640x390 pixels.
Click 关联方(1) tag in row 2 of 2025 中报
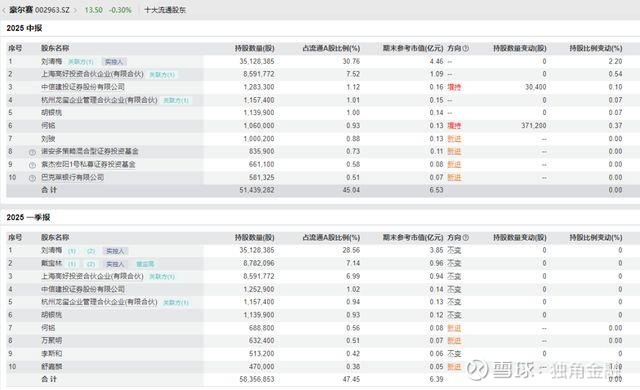pos(162,75)
